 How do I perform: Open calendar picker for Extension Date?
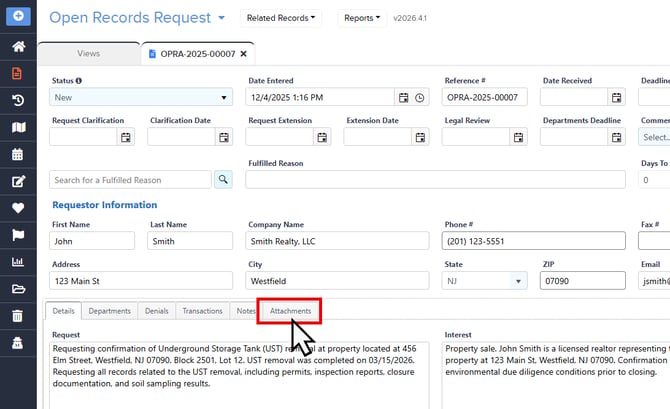pos(420,137)
